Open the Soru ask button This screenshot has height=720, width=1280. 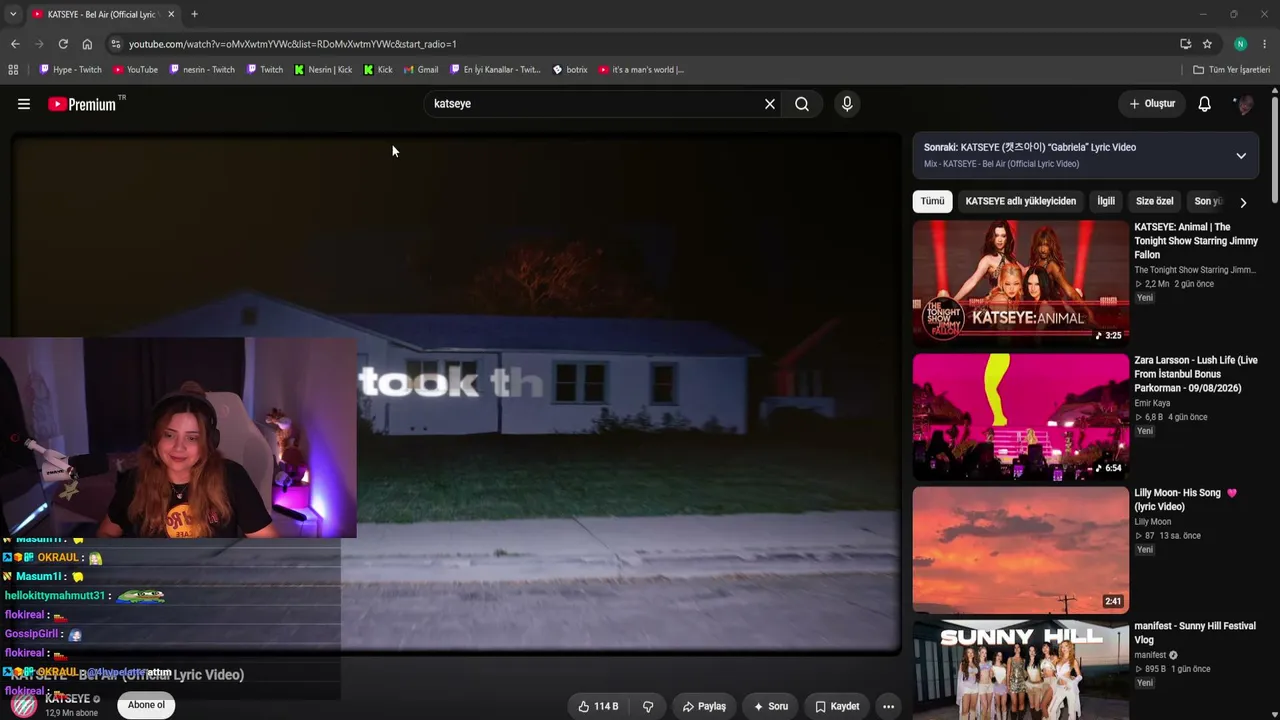771,706
